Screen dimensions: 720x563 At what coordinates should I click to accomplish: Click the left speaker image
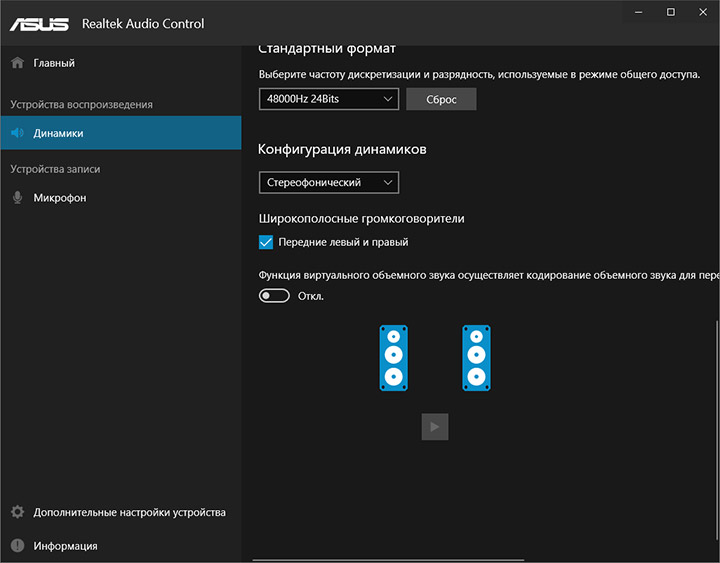[x=393, y=357]
